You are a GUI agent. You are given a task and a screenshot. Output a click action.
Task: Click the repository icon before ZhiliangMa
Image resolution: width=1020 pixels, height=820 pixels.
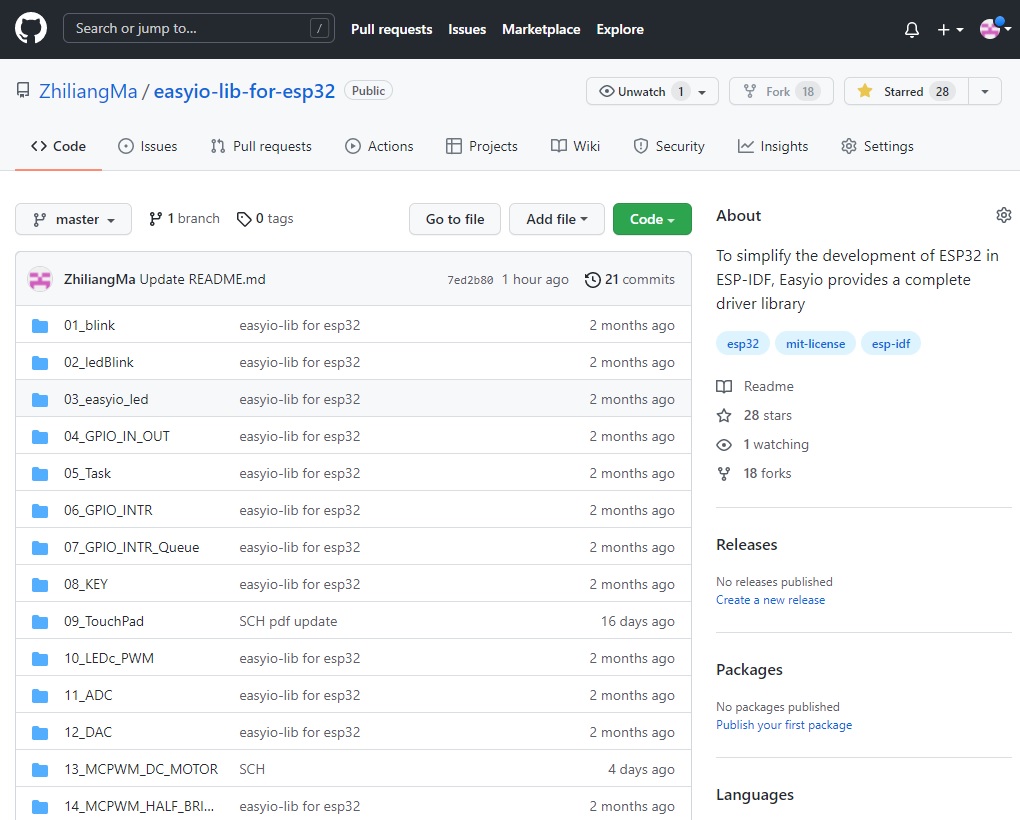point(23,90)
